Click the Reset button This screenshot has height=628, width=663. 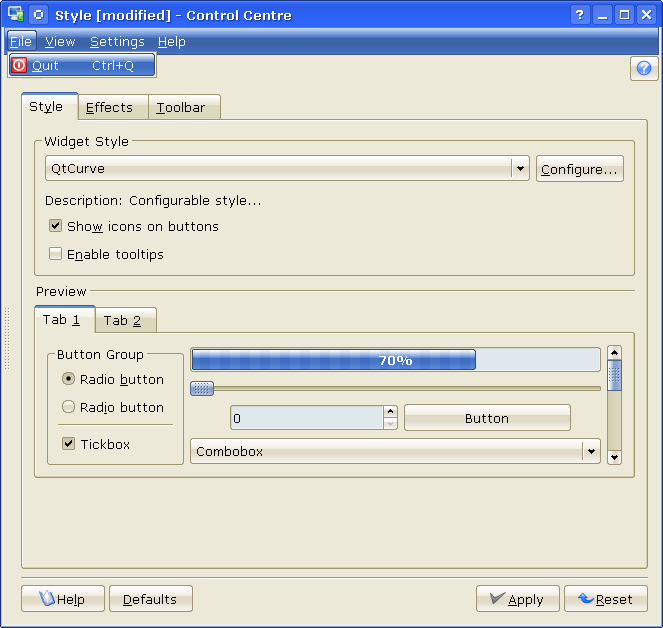[x=605, y=598]
